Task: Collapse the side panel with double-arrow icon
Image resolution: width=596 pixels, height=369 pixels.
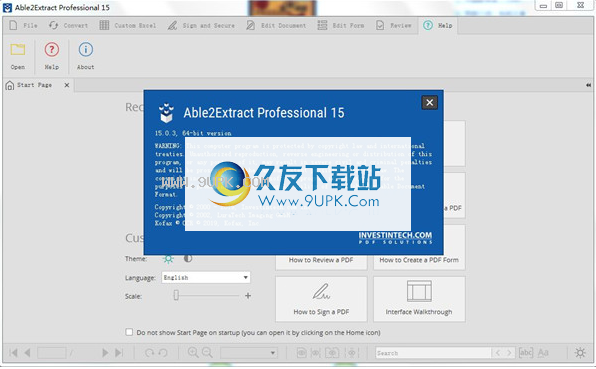Action: point(588,85)
